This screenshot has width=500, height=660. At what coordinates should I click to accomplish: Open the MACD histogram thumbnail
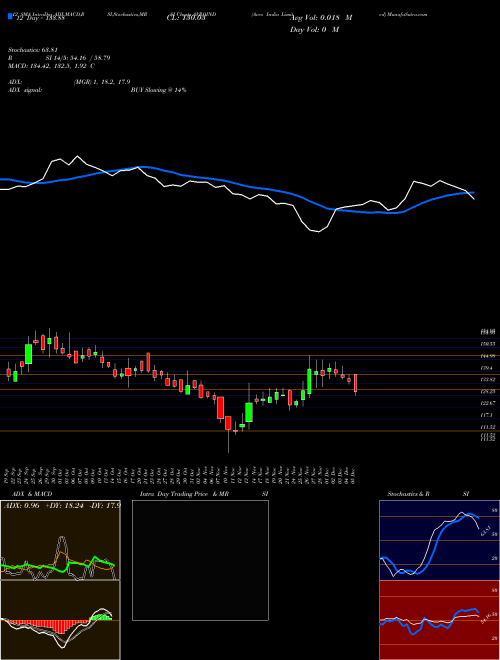(x=60, y=620)
